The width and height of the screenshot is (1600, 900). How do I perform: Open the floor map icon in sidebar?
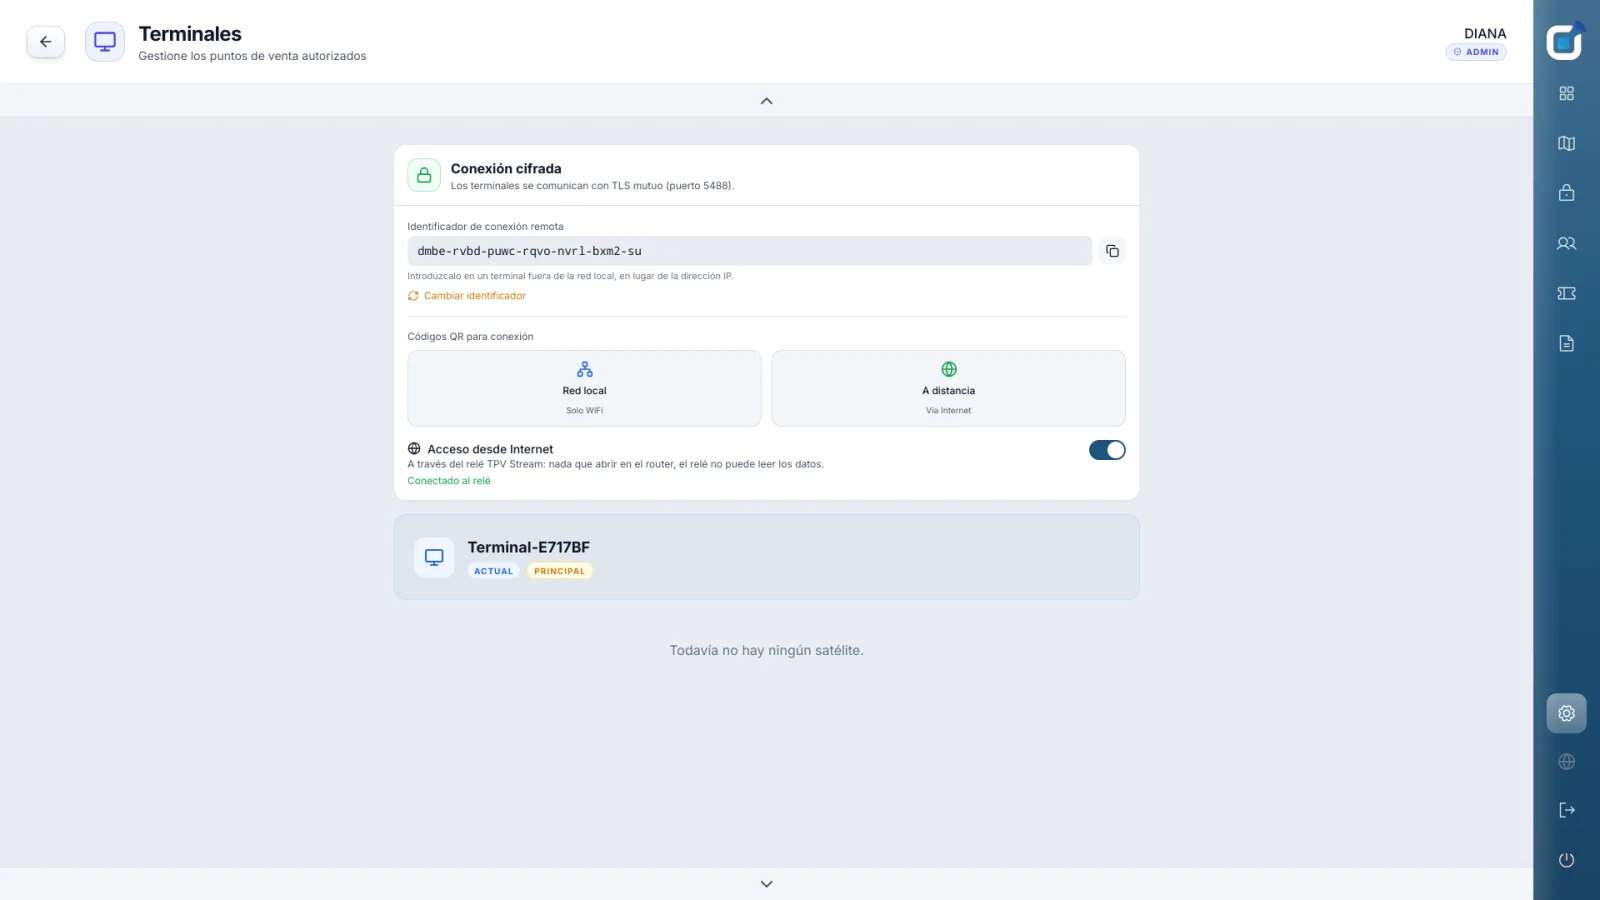[x=1567, y=143]
